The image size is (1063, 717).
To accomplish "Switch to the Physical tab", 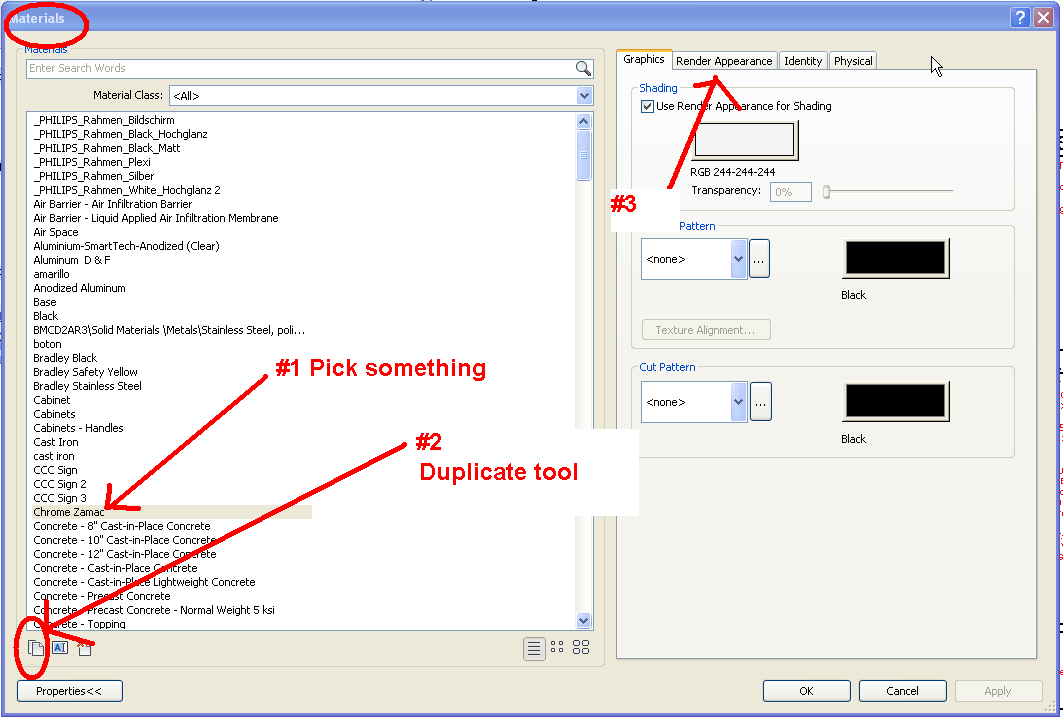I will (x=853, y=61).
